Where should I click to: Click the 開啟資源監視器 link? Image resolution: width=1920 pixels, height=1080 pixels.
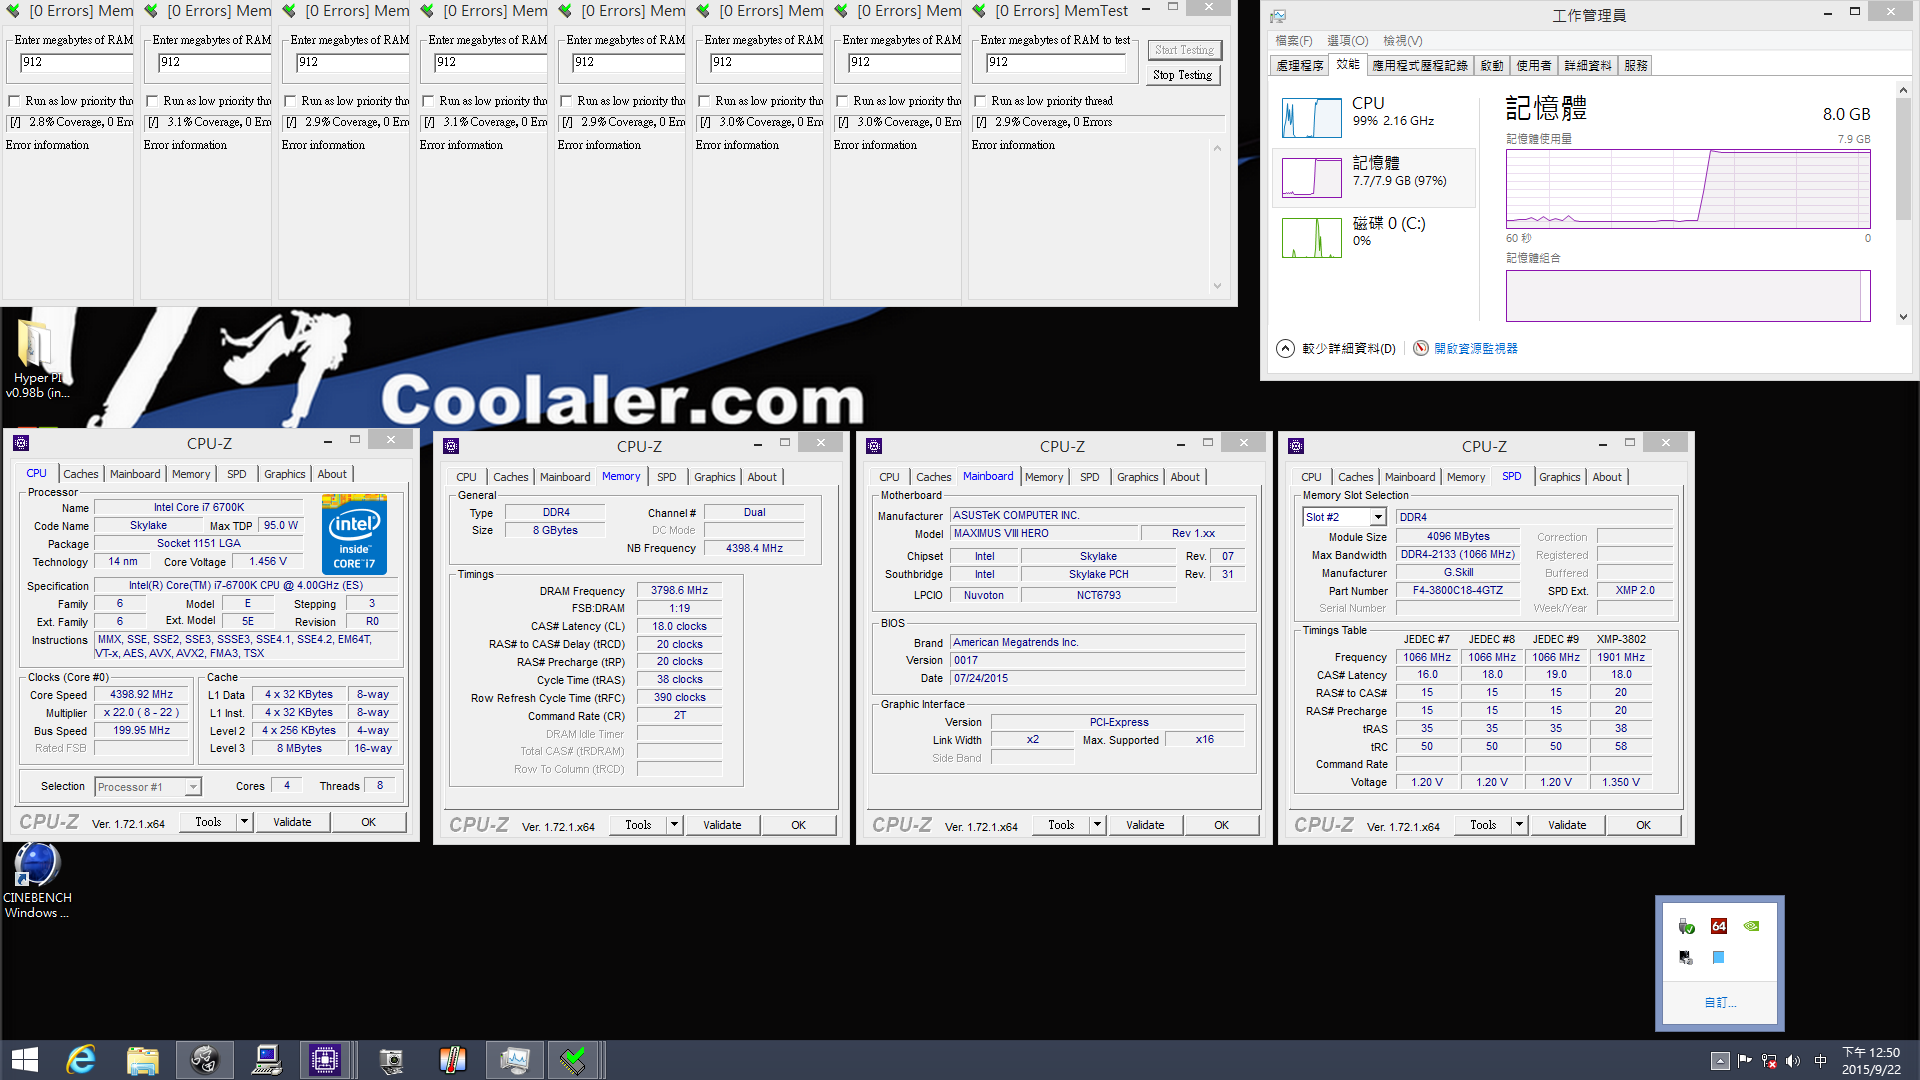1475,348
